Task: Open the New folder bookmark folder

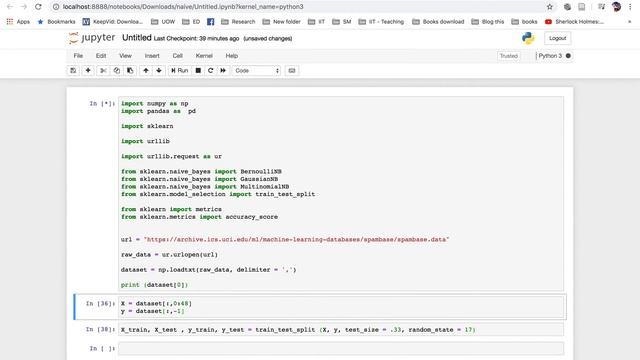Action: [282, 22]
